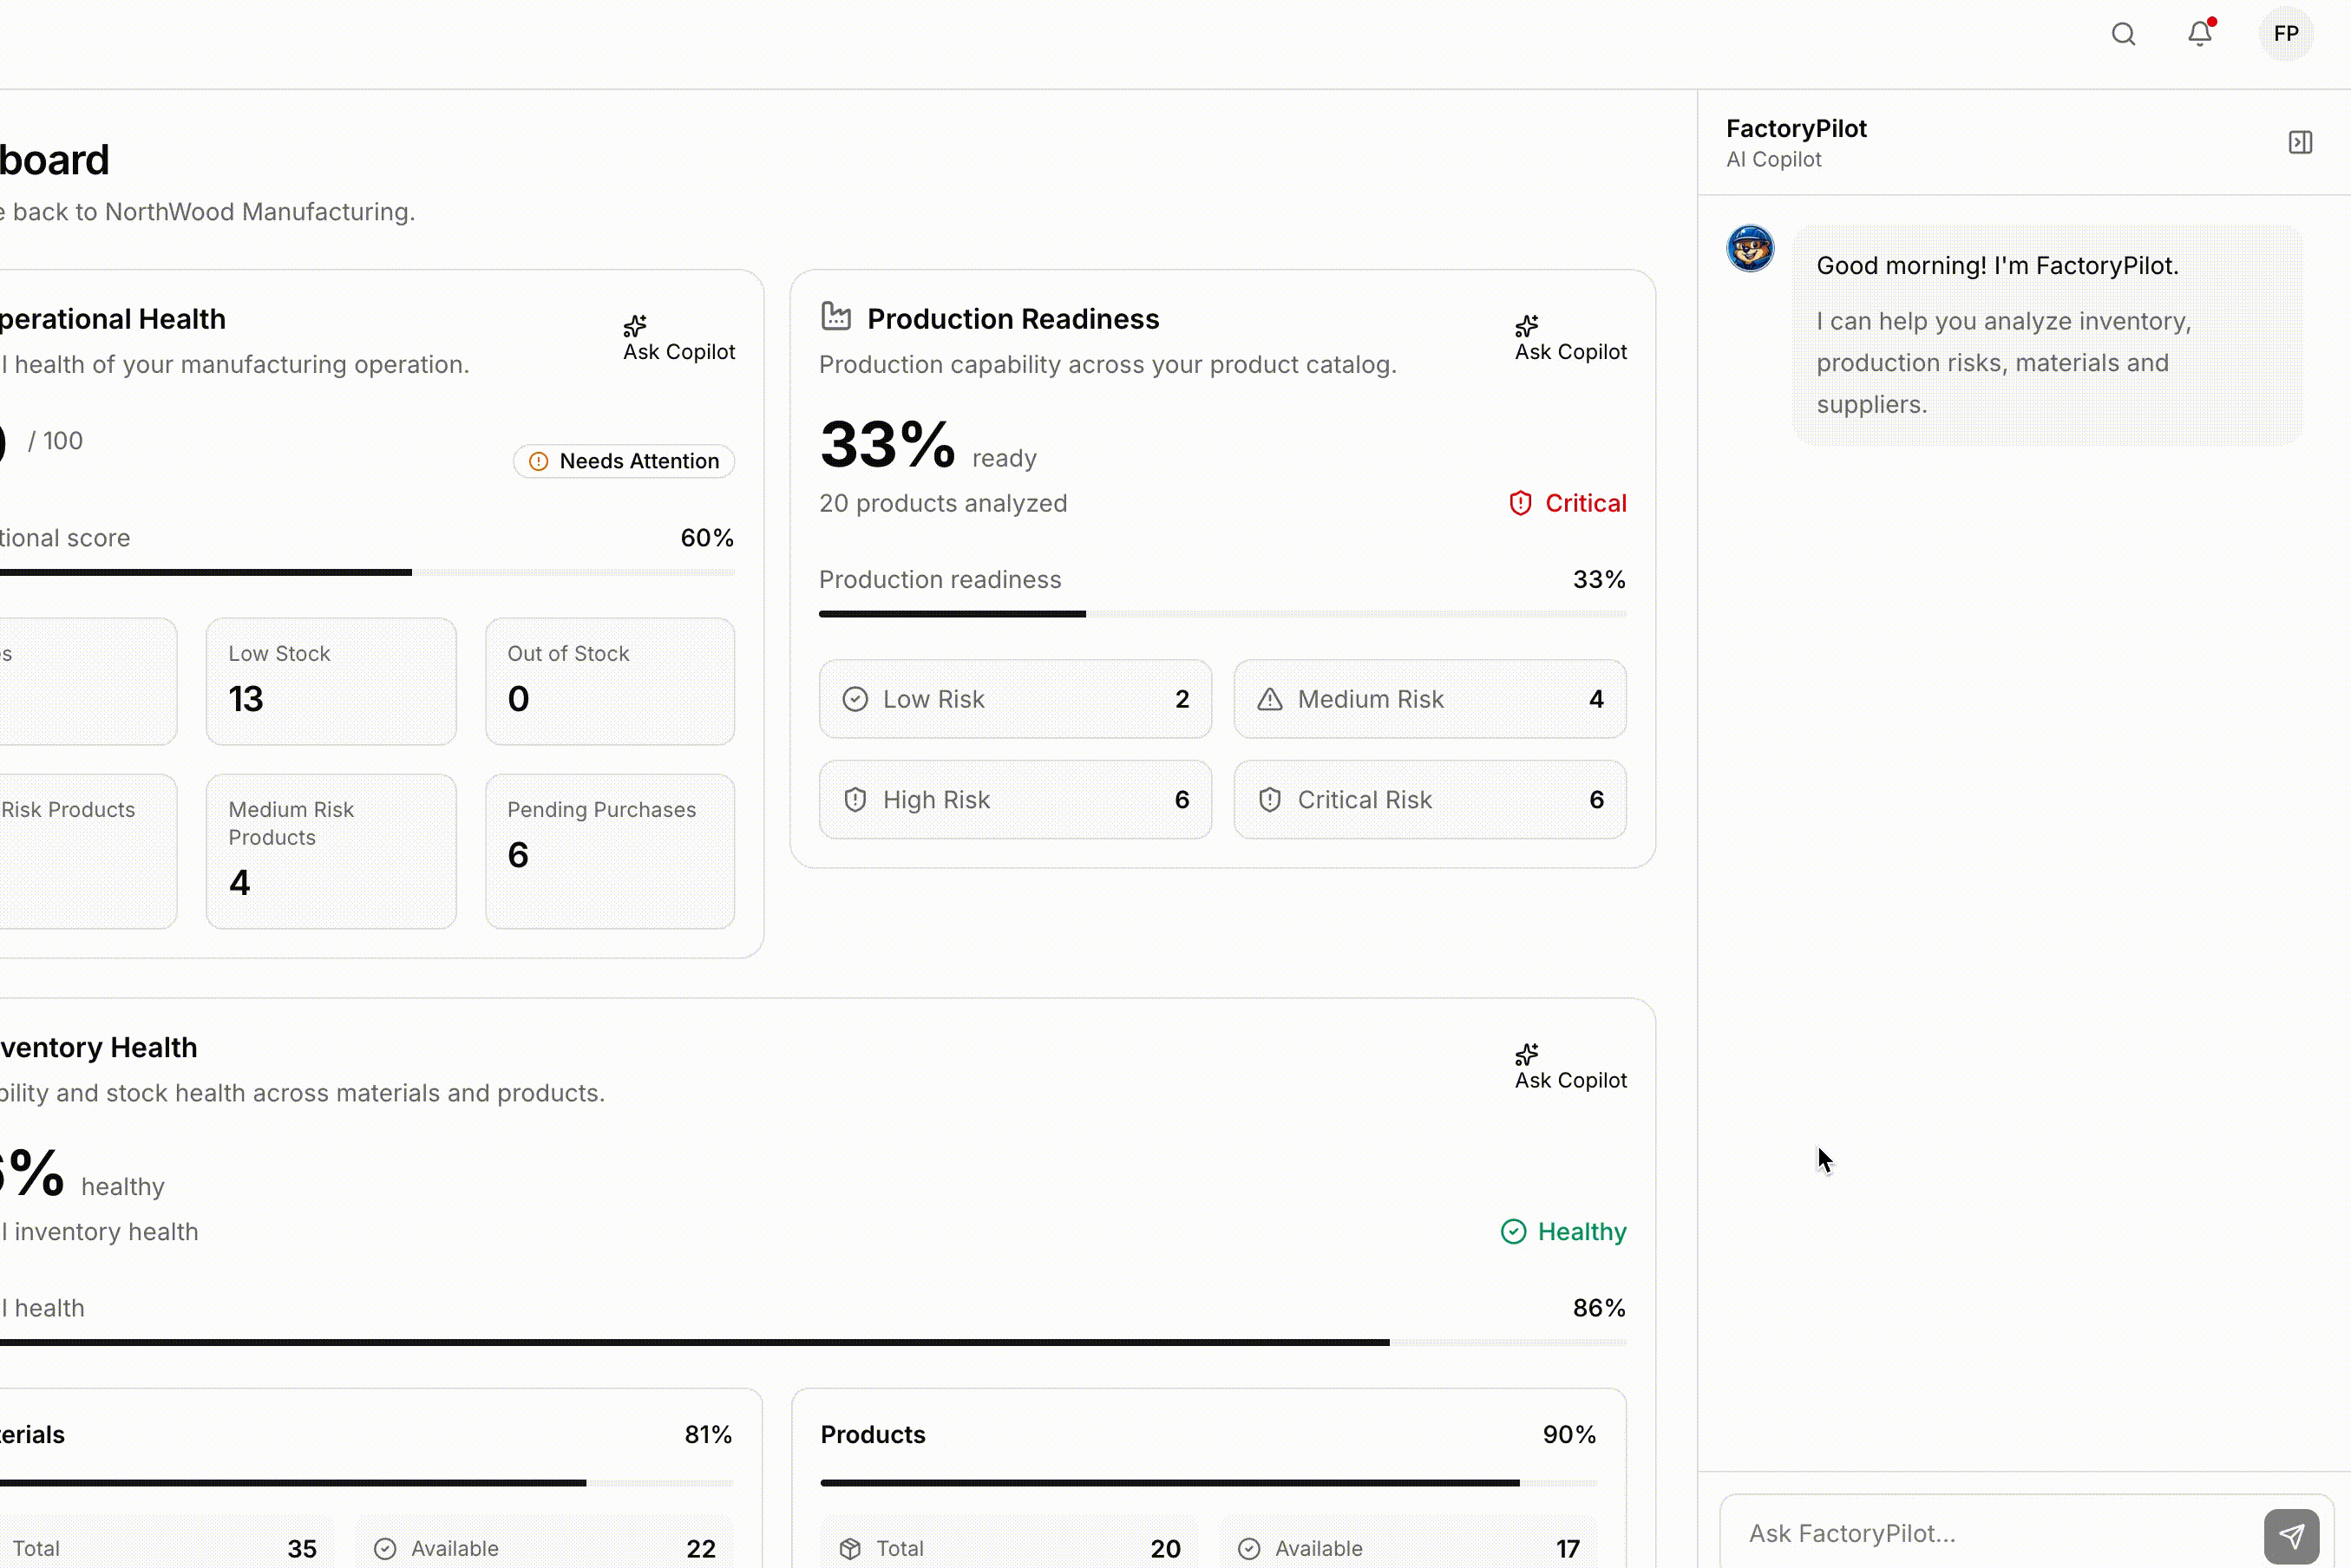This screenshot has height=1568, width=2351.
Task: Click the Production readiness progress bar
Action: [x=1222, y=614]
